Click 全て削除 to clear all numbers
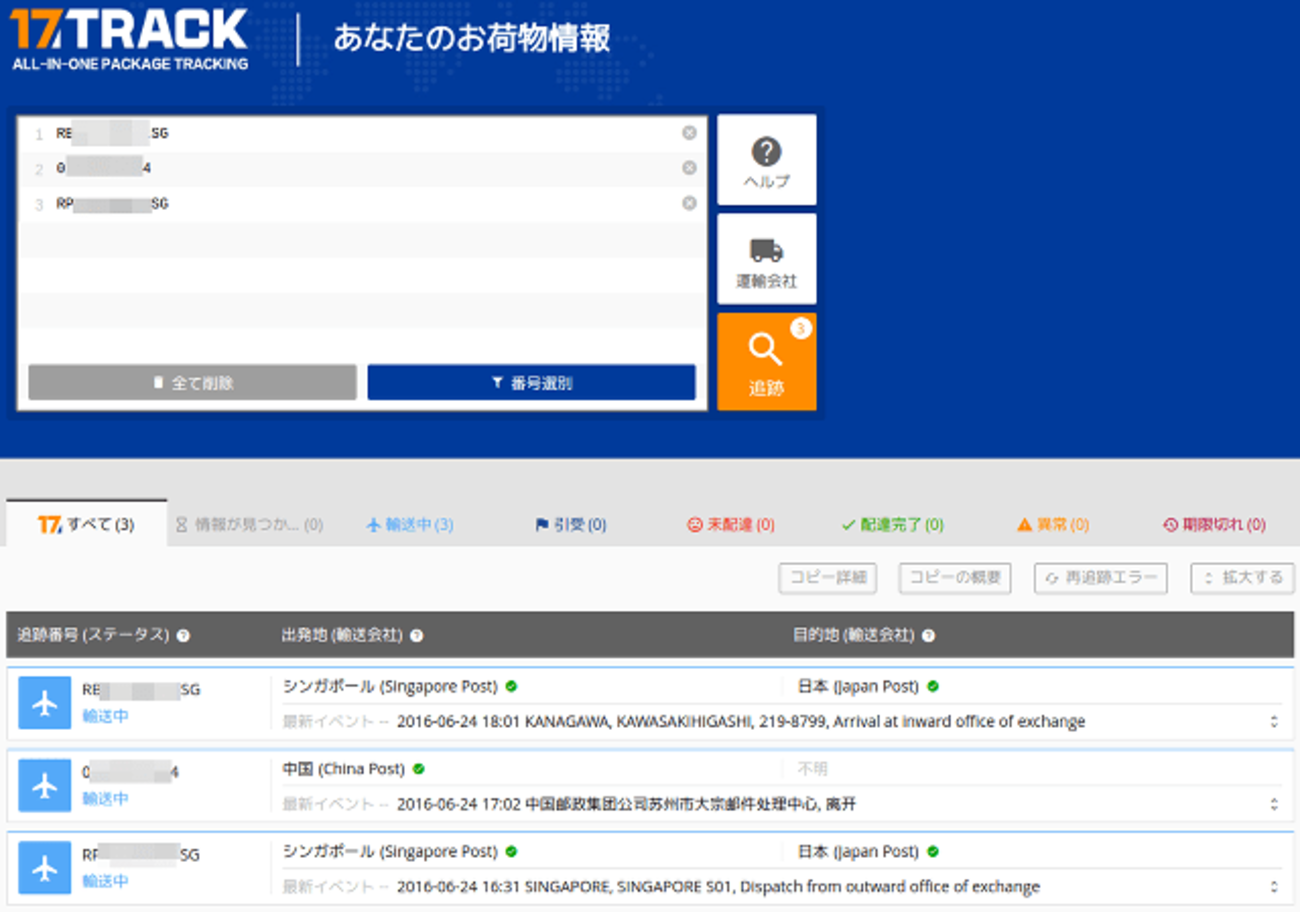 click(x=192, y=382)
